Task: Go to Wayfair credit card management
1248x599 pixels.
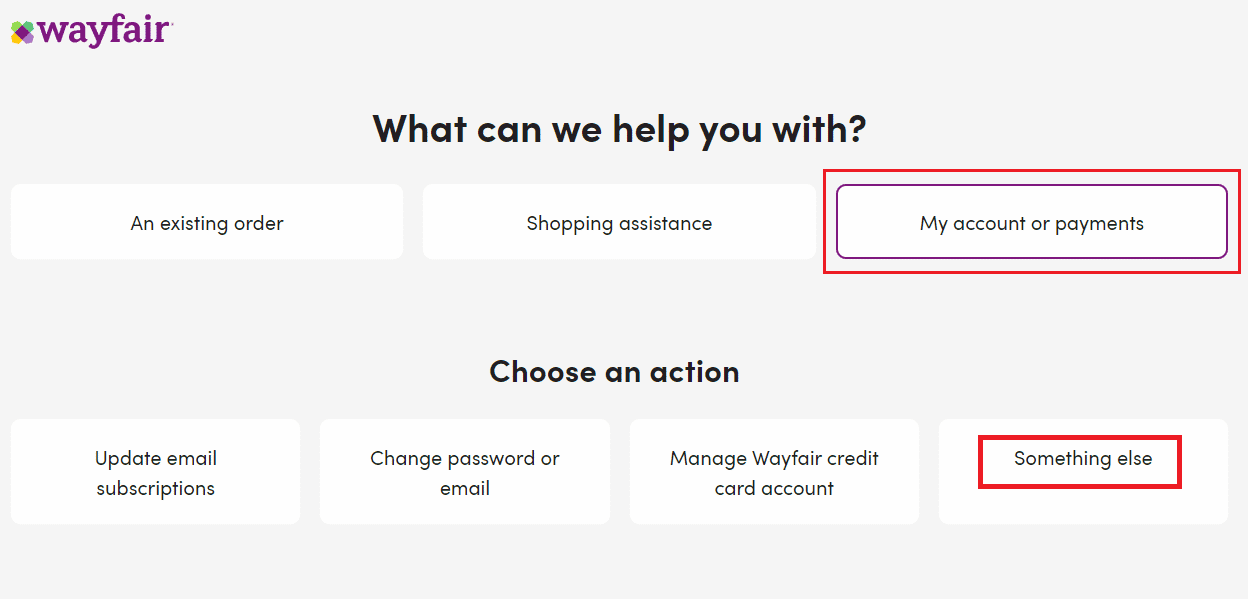Action: coord(774,472)
